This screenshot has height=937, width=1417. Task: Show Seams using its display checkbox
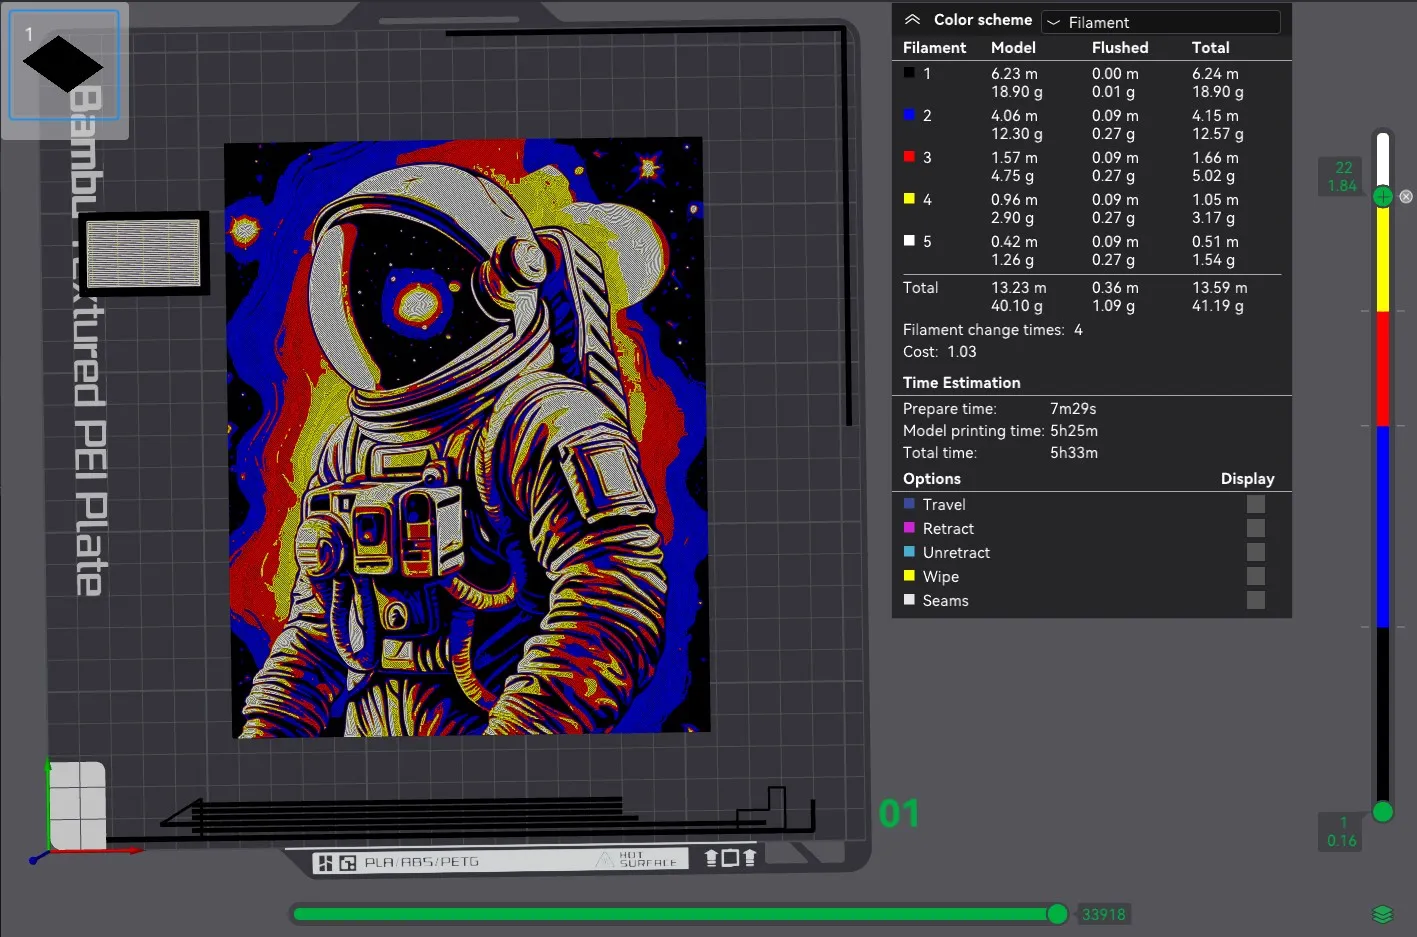pyautogui.click(x=1255, y=601)
